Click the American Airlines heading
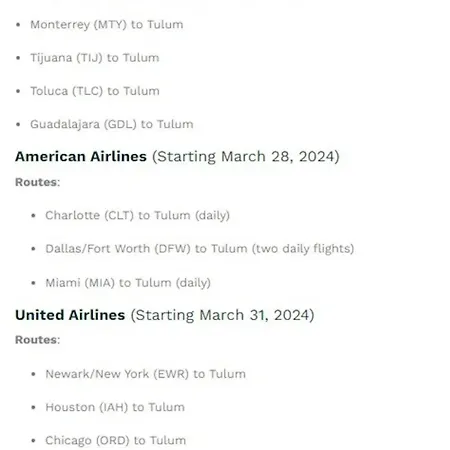Screen dimensions: 450x450 81,156
